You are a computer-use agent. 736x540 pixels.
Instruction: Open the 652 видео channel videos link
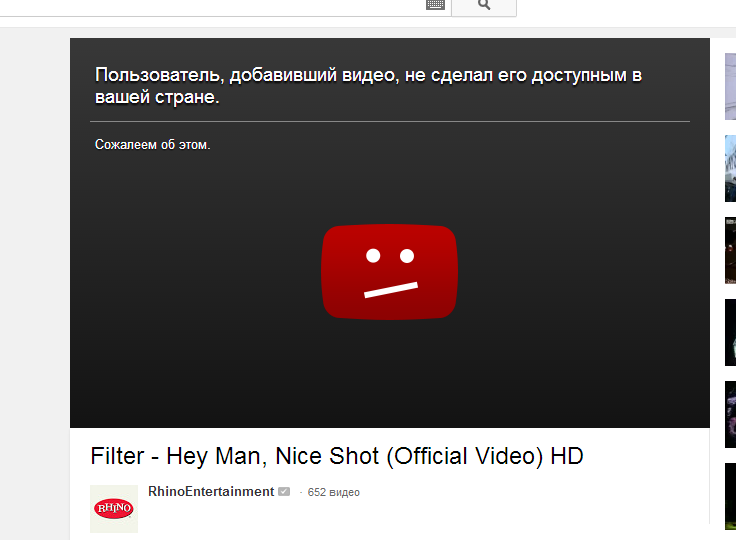point(333,492)
